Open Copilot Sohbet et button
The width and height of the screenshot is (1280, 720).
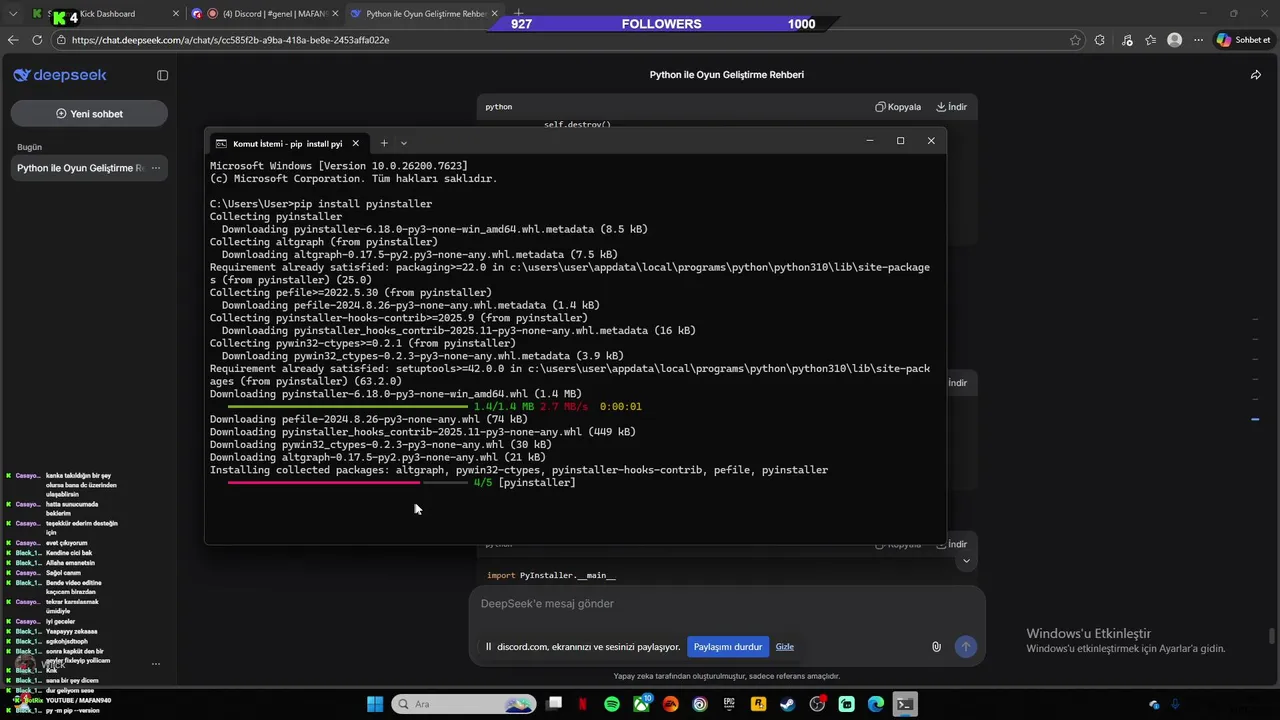(x=1243, y=40)
